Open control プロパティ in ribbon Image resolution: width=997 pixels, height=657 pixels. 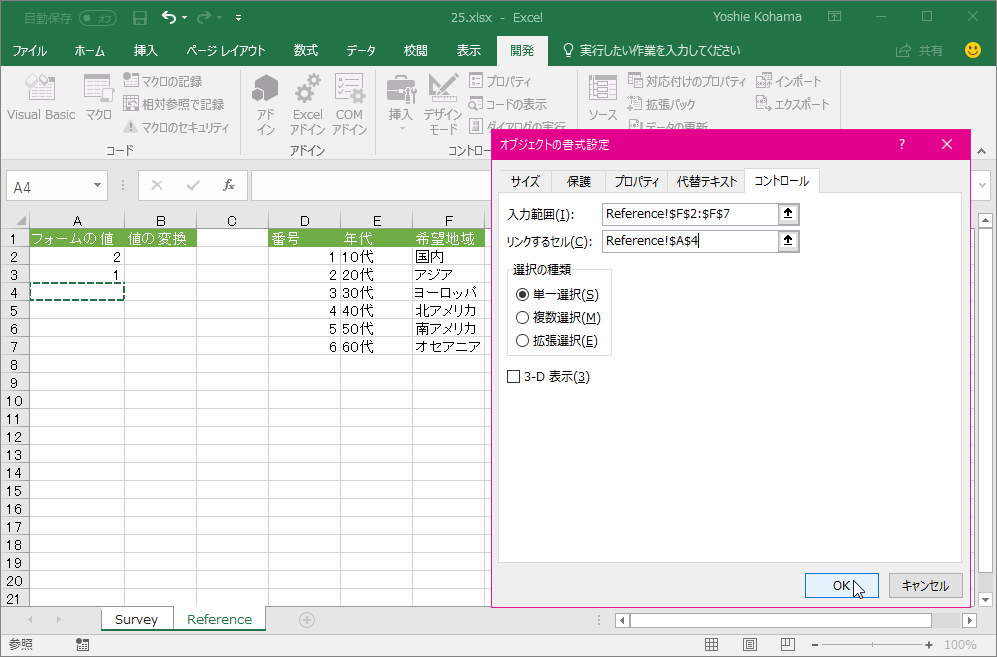[x=500, y=81]
